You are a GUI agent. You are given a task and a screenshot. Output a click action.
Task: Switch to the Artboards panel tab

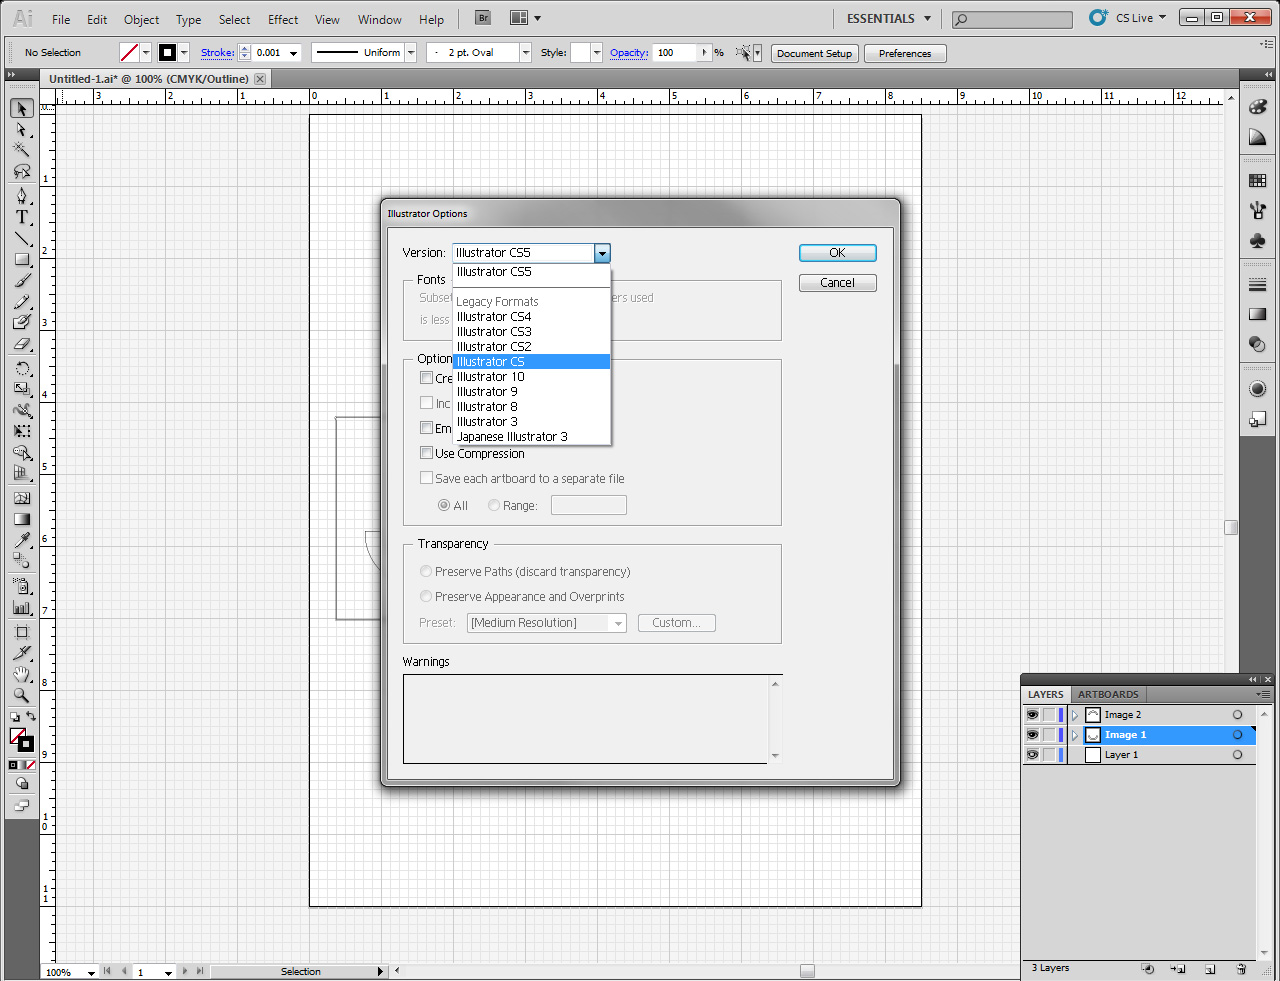1108,694
